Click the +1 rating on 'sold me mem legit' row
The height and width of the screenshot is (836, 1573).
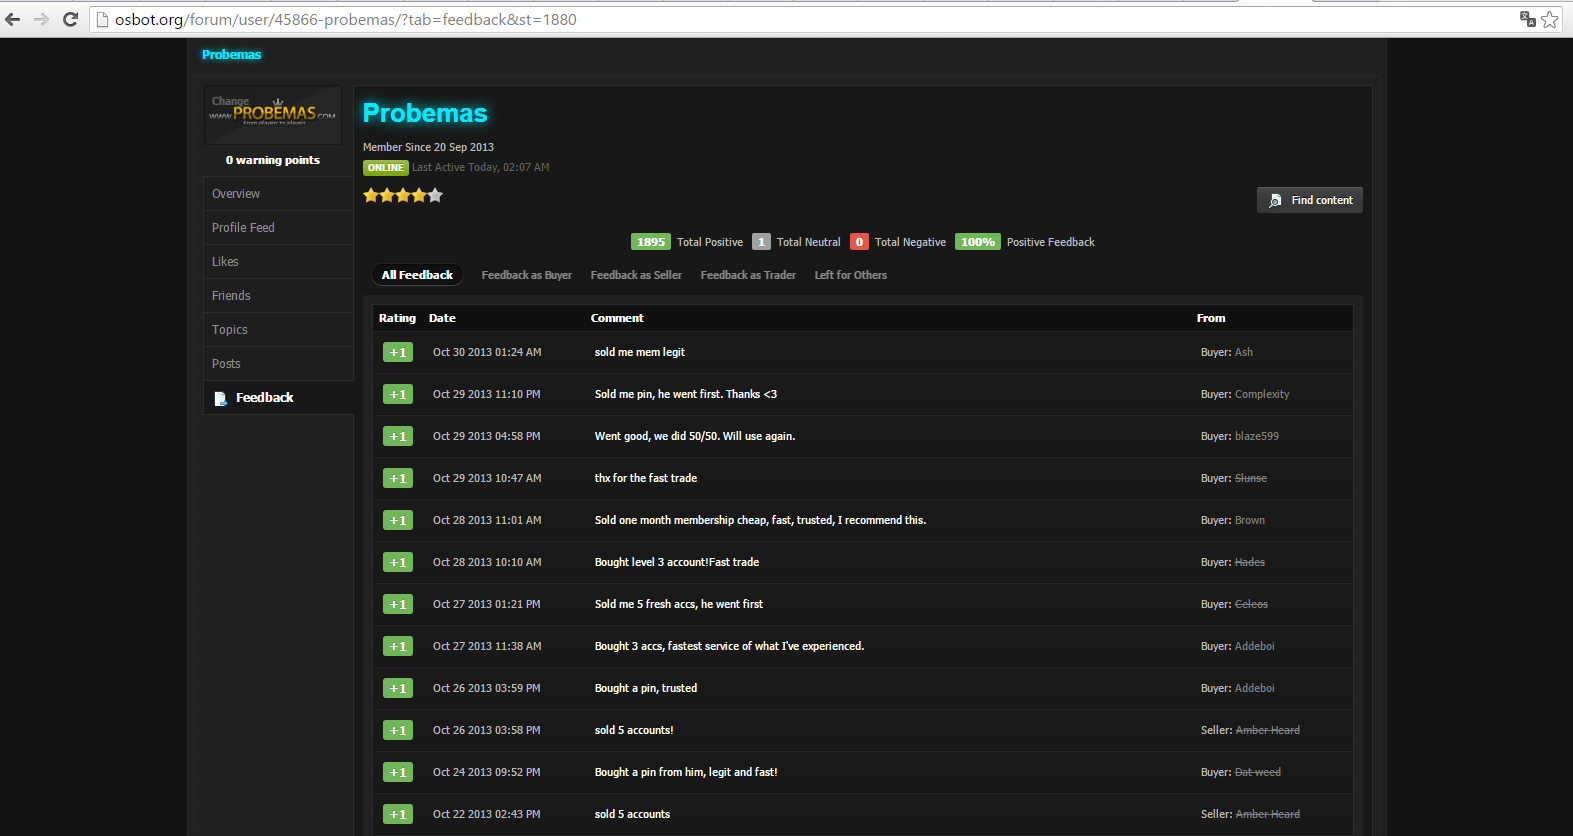click(x=398, y=352)
